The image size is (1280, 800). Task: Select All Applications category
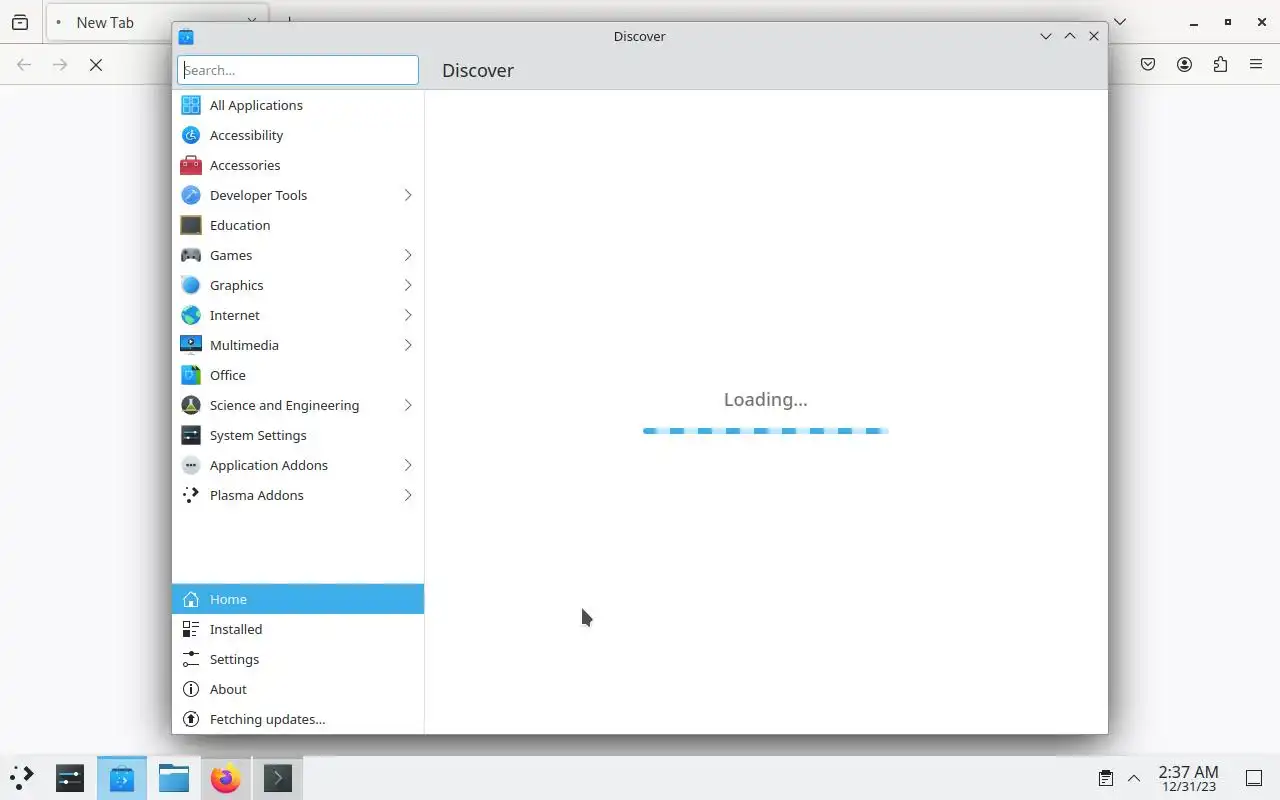tap(298, 105)
